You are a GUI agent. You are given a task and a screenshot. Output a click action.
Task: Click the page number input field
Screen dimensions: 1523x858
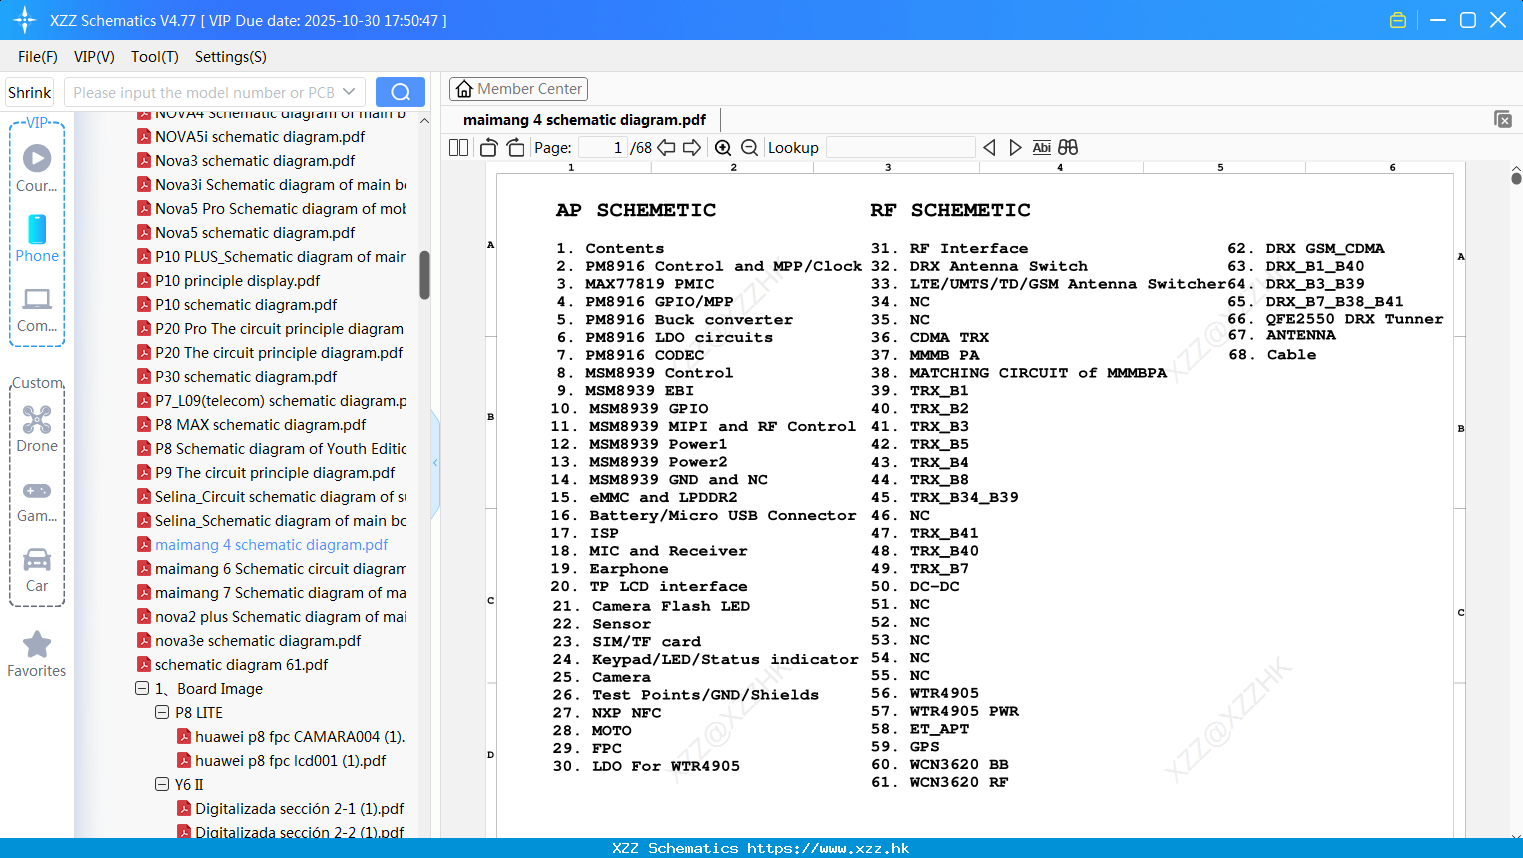pyautogui.click(x=602, y=148)
